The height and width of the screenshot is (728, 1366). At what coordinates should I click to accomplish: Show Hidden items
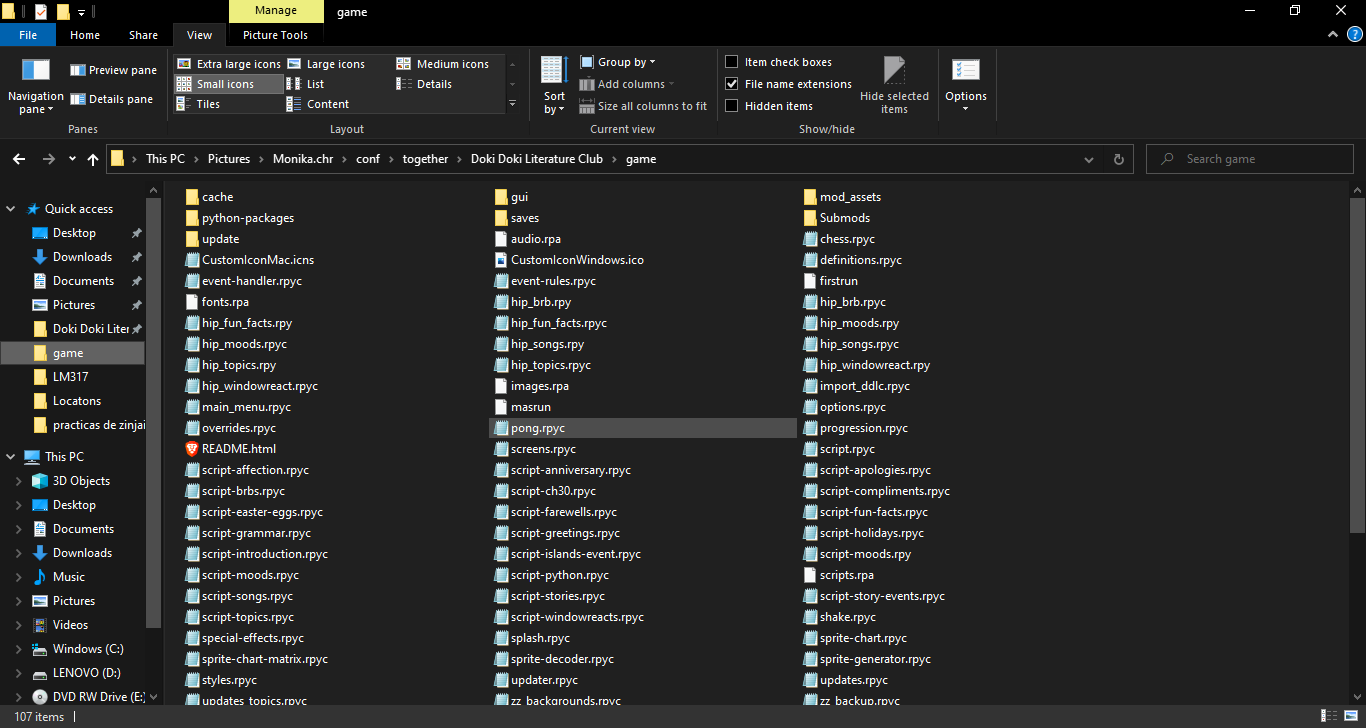point(731,105)
